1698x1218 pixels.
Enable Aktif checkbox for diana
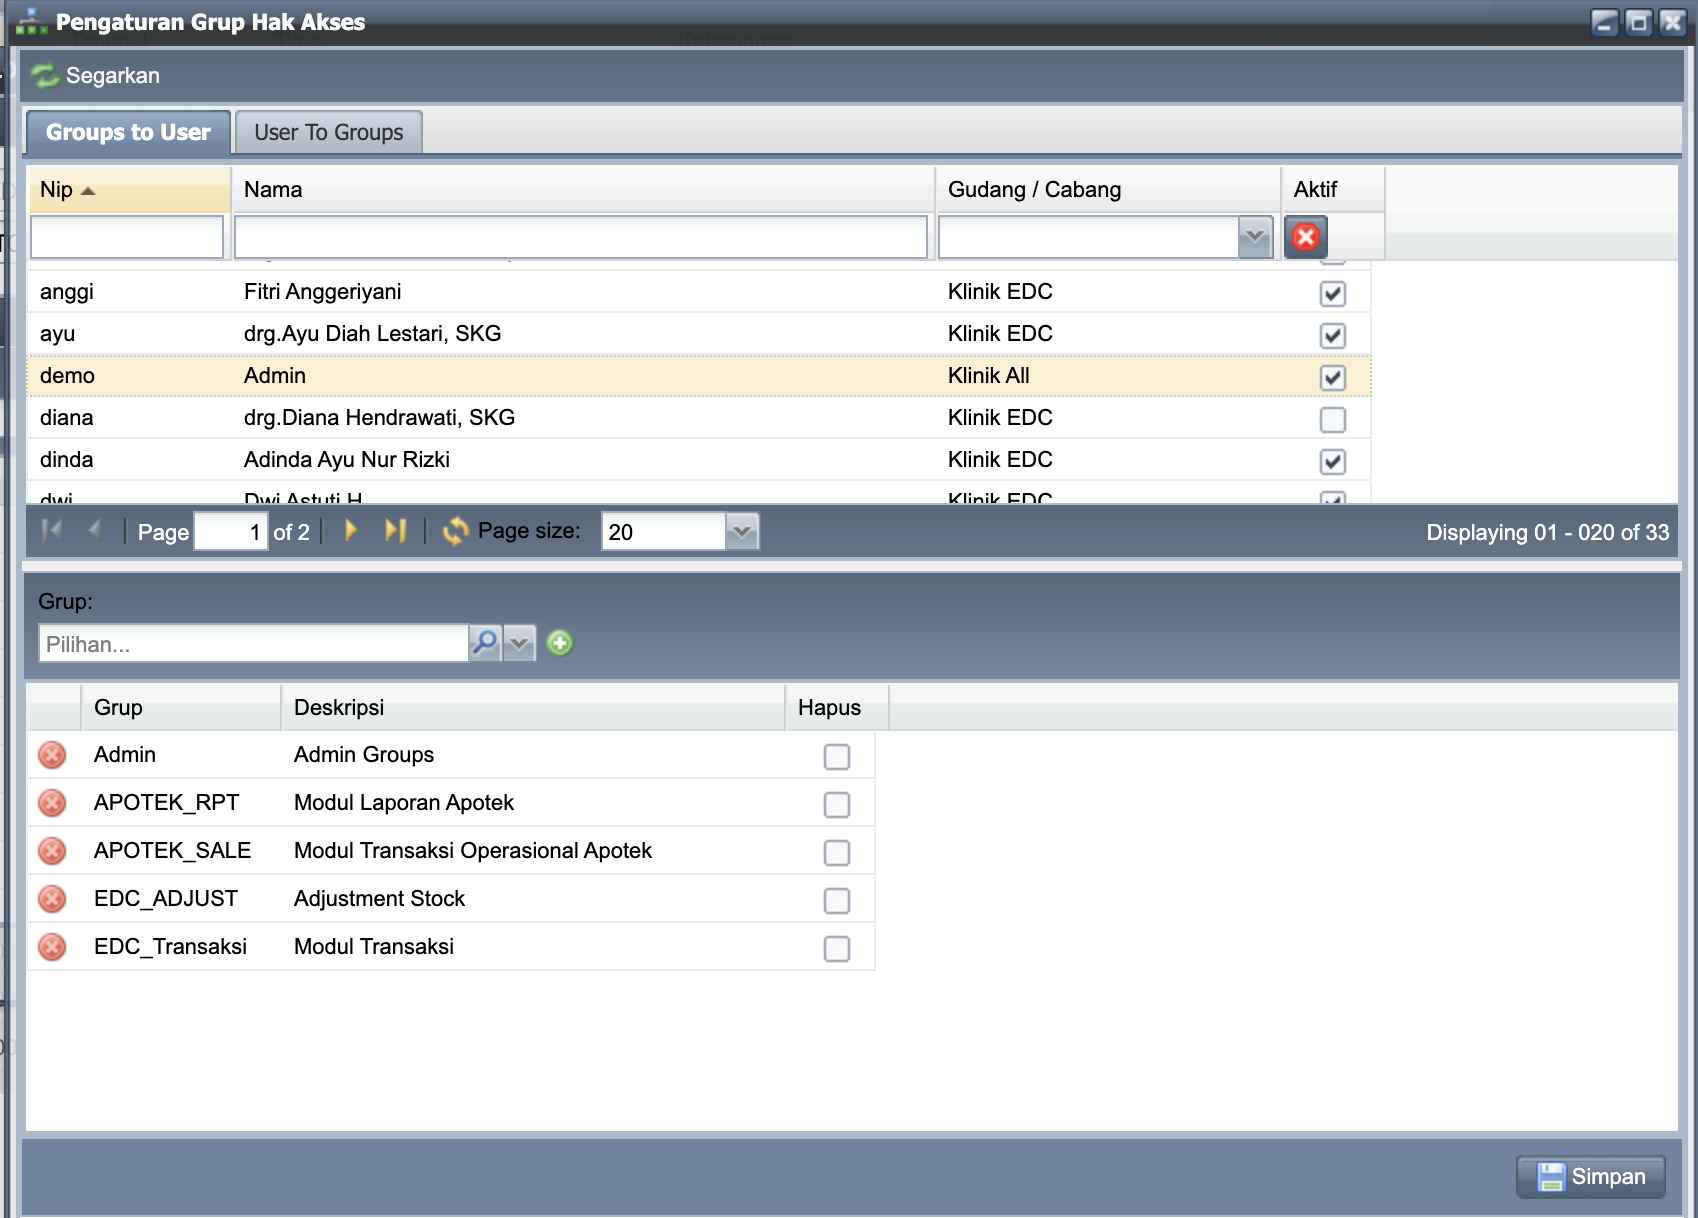1332,419
